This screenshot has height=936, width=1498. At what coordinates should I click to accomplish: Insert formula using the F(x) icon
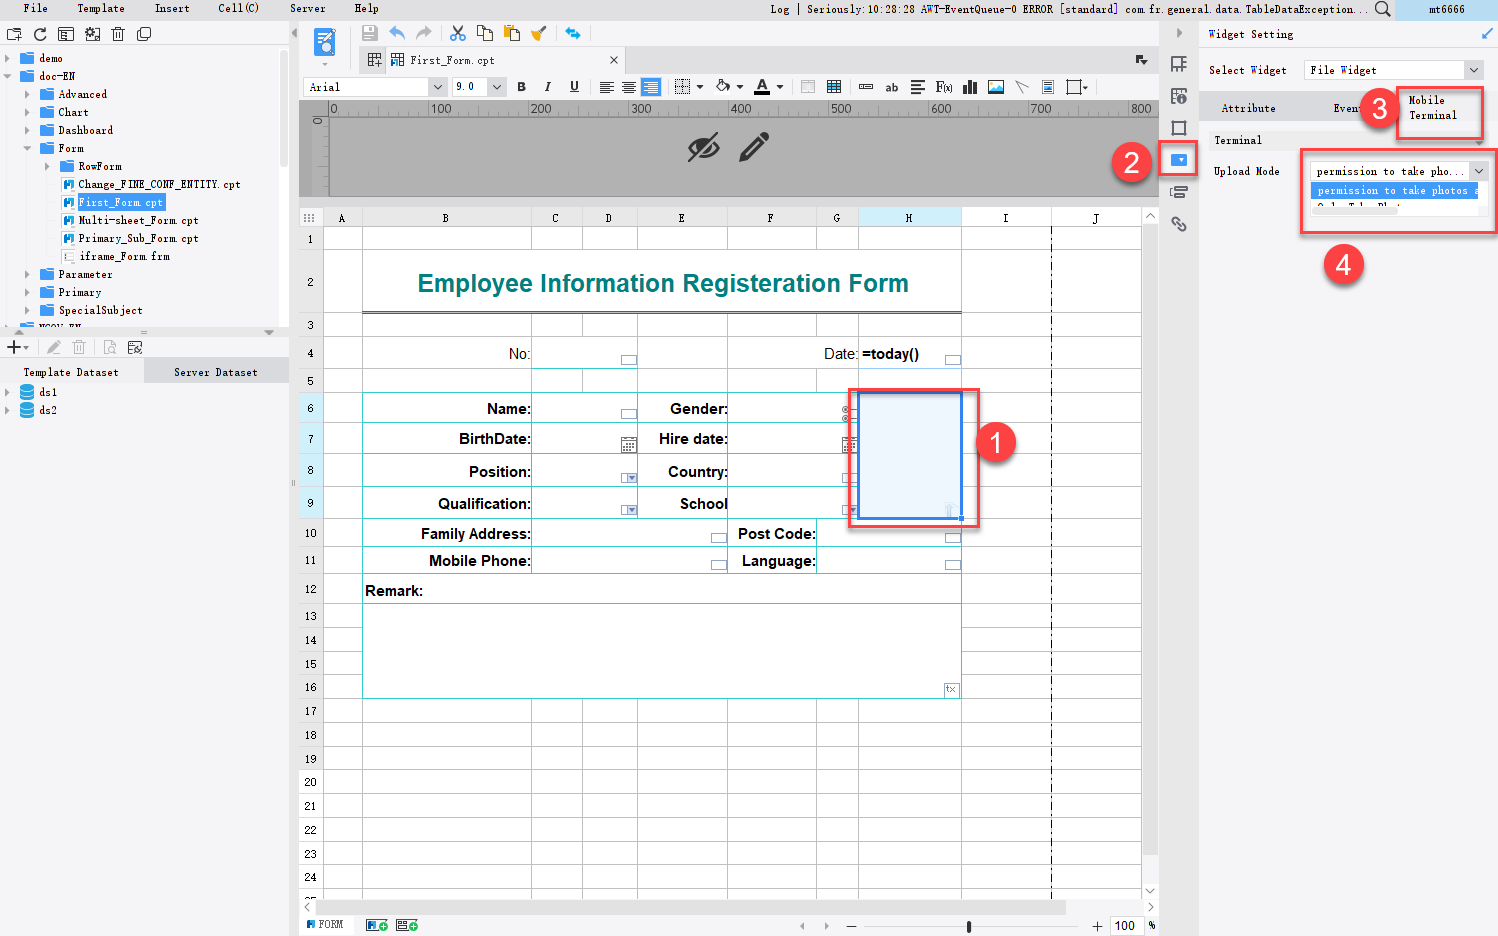coord(944,87)
